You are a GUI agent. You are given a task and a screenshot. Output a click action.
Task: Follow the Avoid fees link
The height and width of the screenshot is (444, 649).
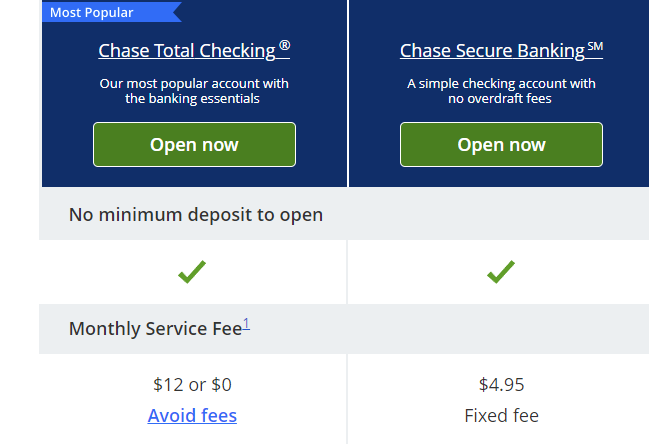click(x=192, y=415)
